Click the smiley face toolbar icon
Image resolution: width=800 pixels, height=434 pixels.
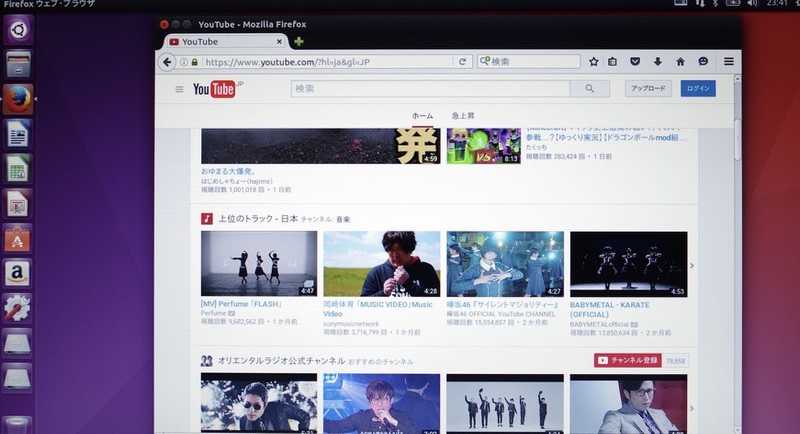(x=703, y=62)
